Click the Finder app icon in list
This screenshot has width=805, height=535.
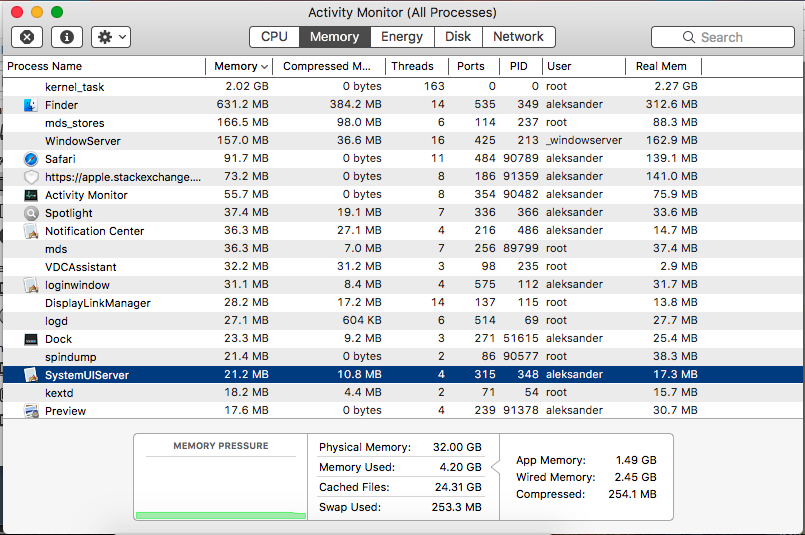(x=31, y=105)
